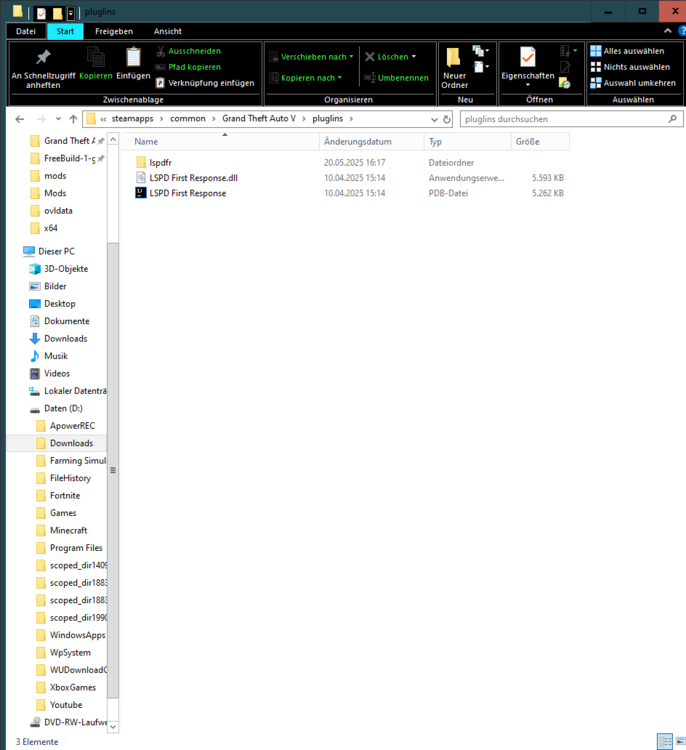Select the LSPD First Response.dll file
686x750 pixels.
tap(193, 178)
